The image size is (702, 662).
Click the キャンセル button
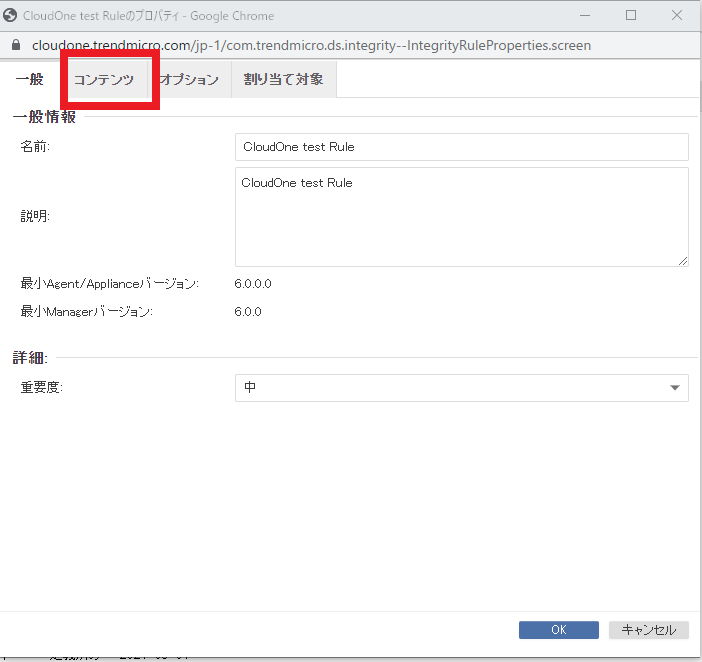click(649, 630)
